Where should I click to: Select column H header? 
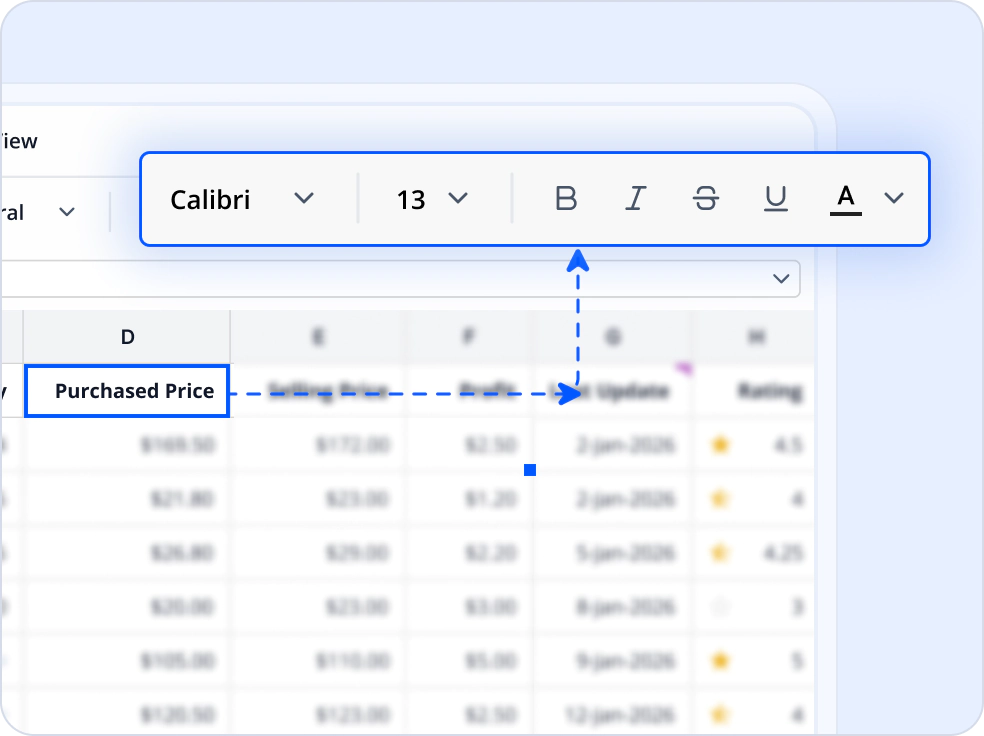[x=756, y=337]
